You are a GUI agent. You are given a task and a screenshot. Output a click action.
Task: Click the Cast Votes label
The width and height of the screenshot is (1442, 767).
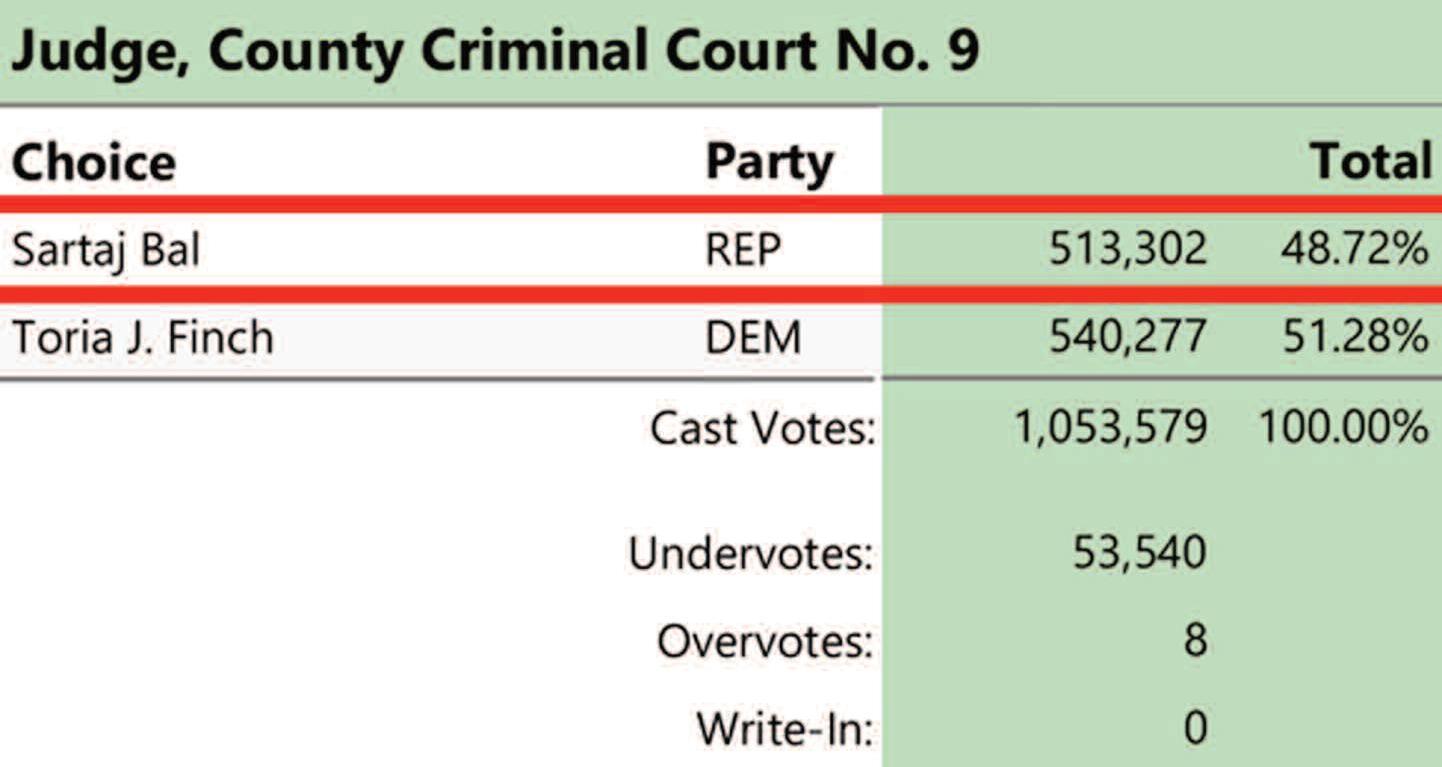coord(762,428)
